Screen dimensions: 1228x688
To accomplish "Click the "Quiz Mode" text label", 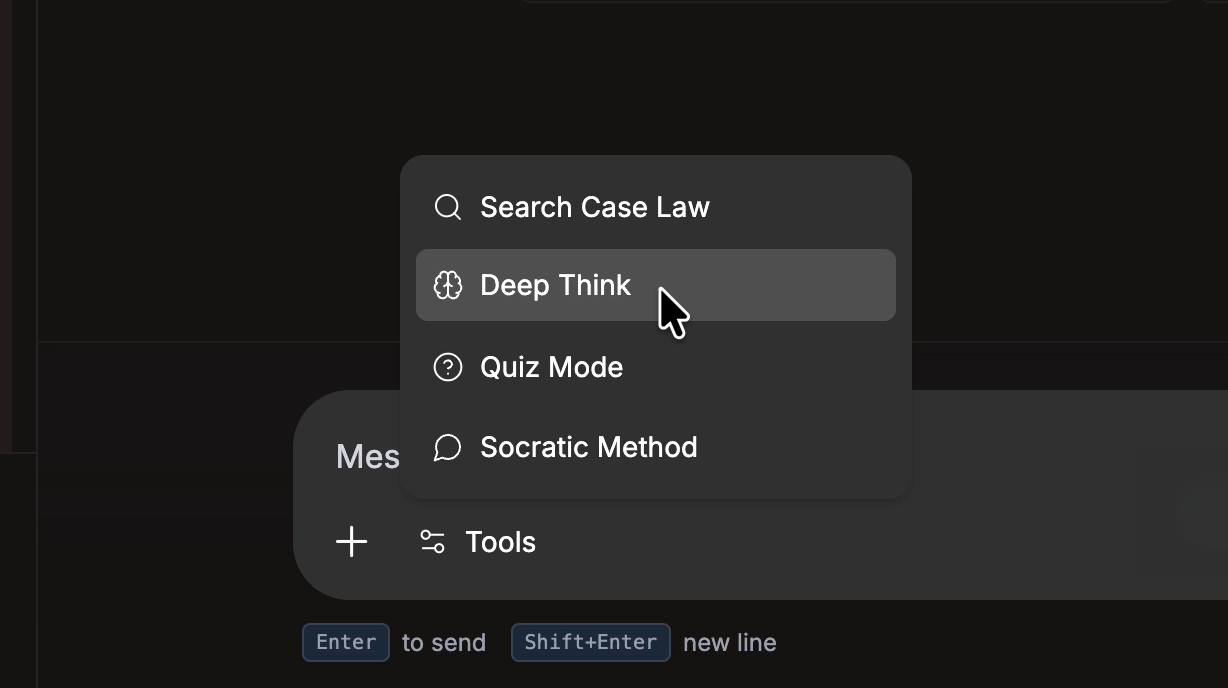I will 551,367.
